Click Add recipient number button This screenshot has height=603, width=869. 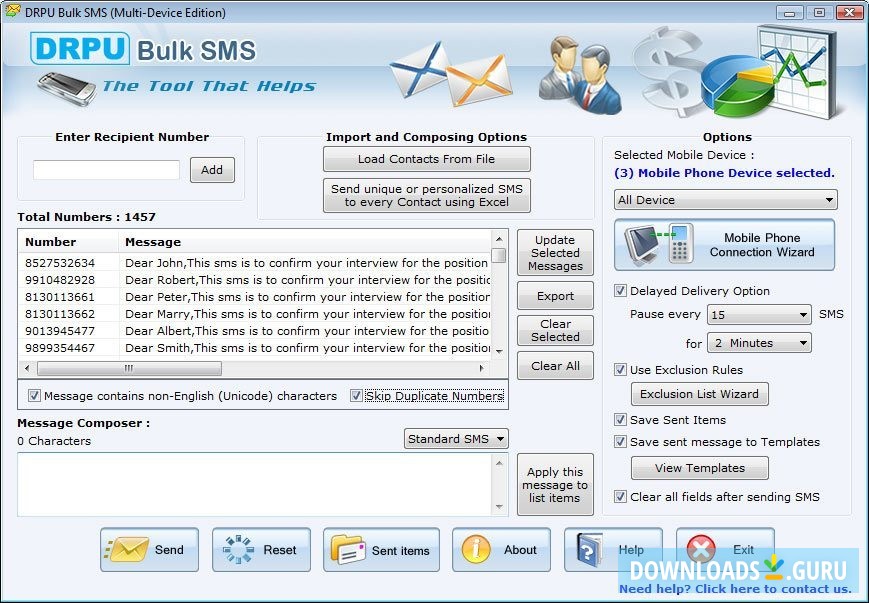click(x=212, y=170)
